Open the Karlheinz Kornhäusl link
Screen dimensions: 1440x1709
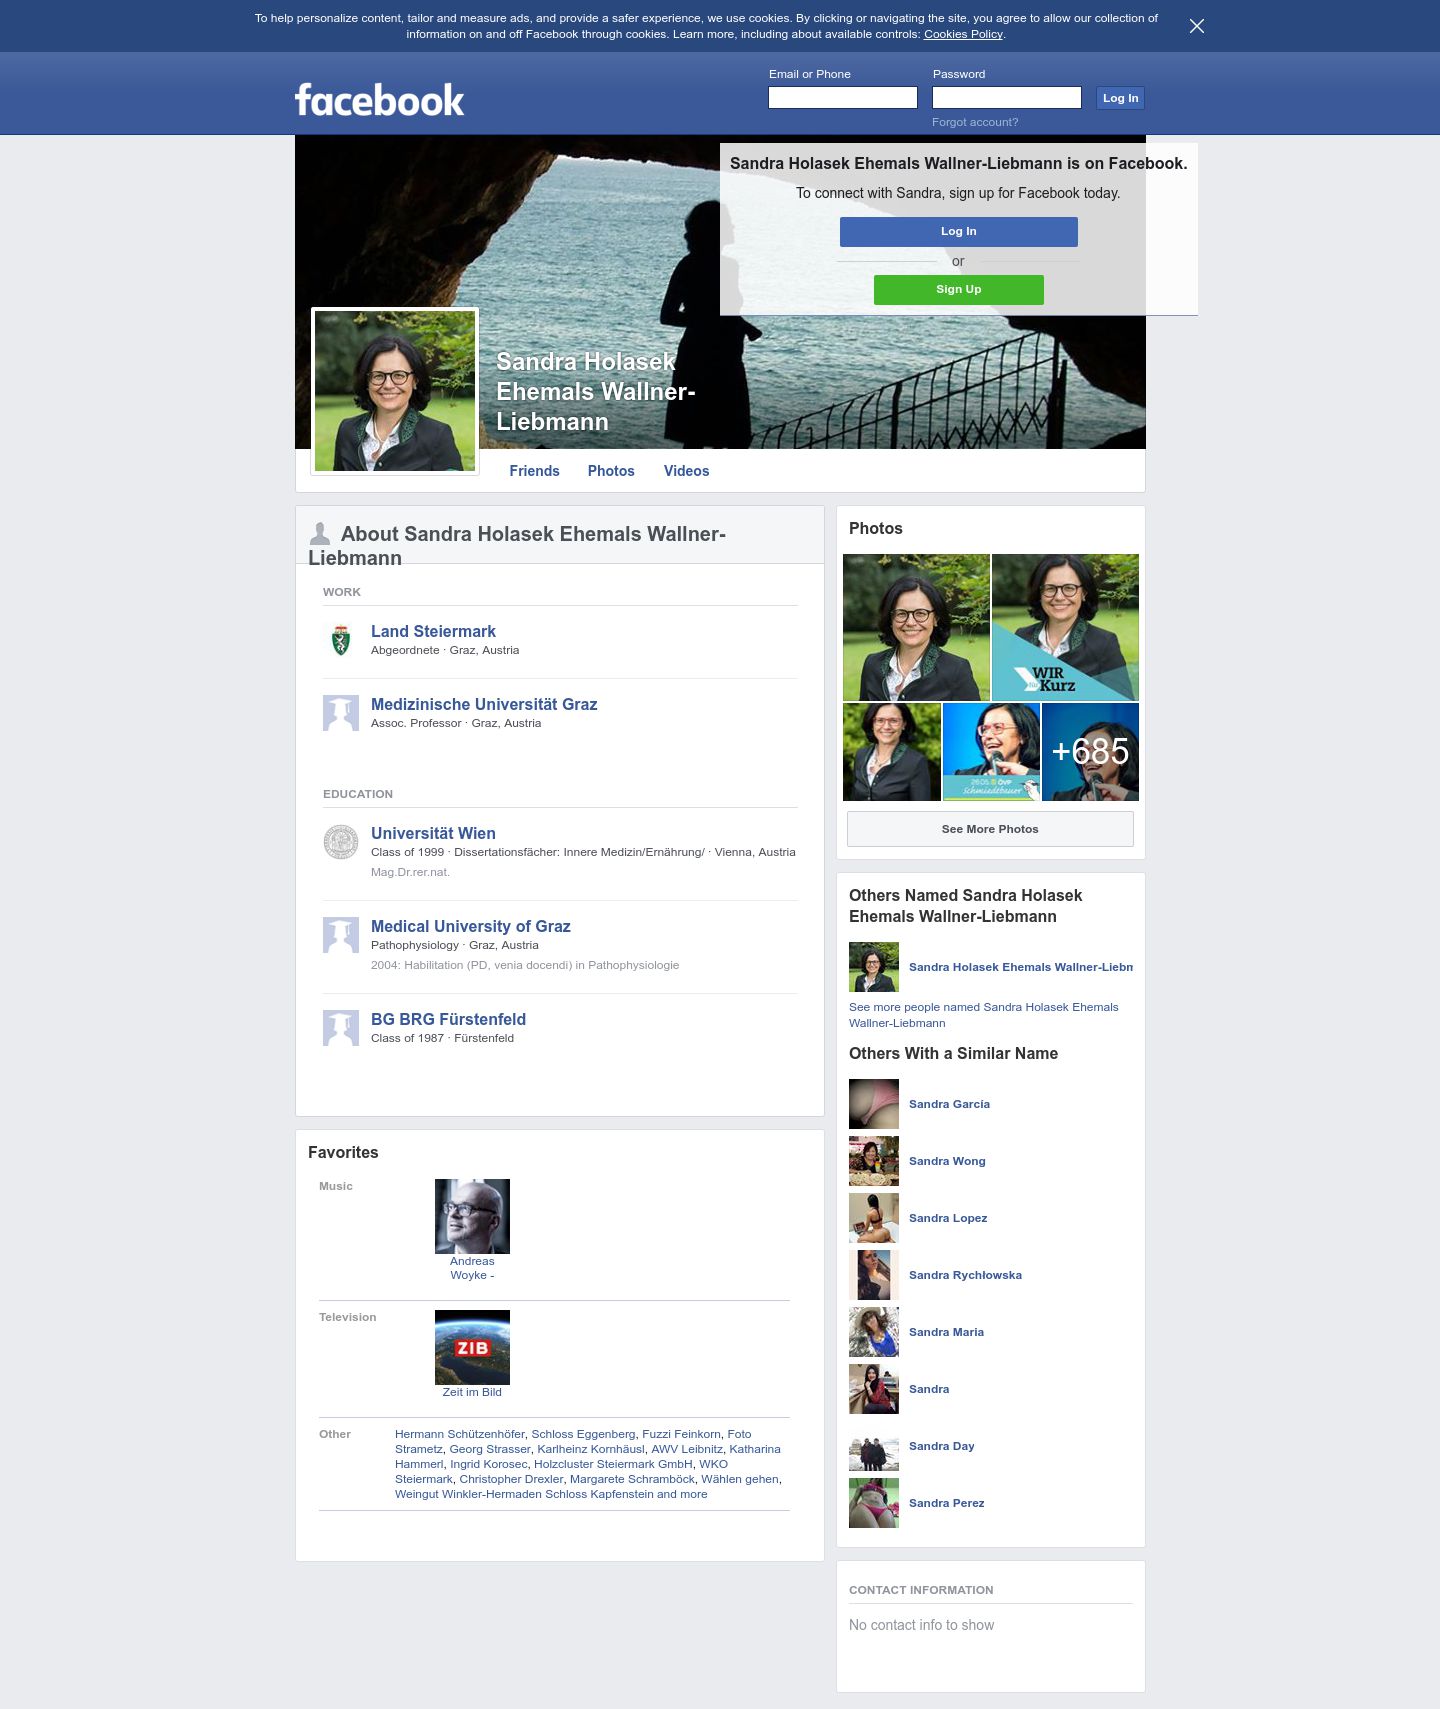click(x=591, y=1449)
